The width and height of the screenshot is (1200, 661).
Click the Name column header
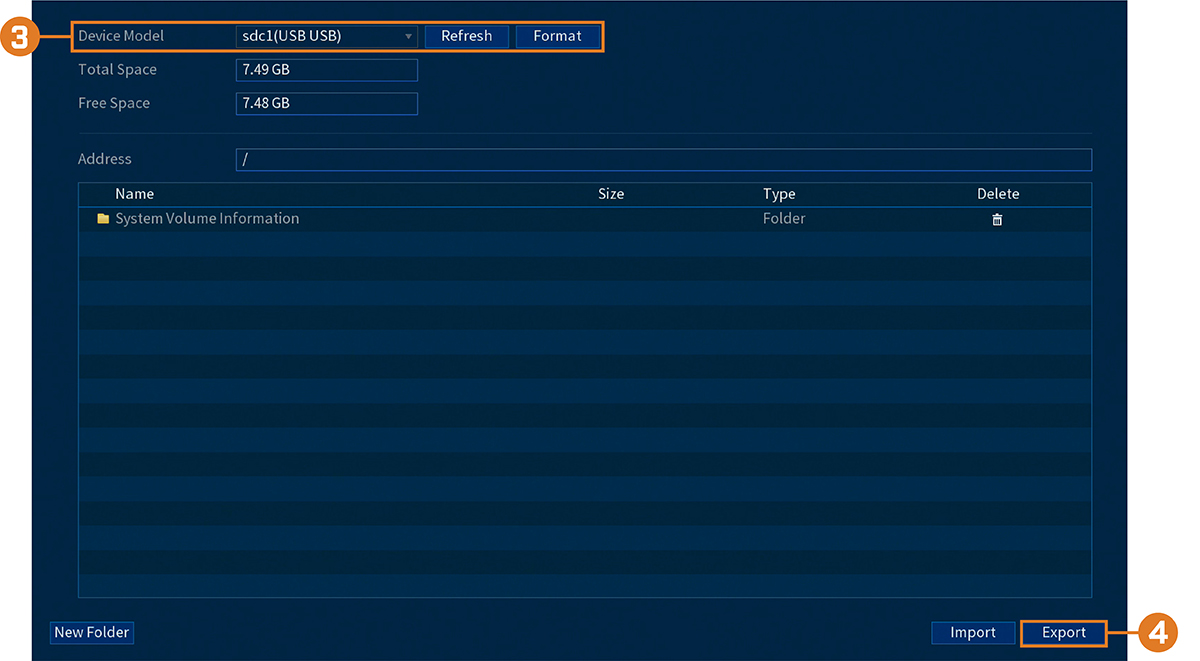135,194
